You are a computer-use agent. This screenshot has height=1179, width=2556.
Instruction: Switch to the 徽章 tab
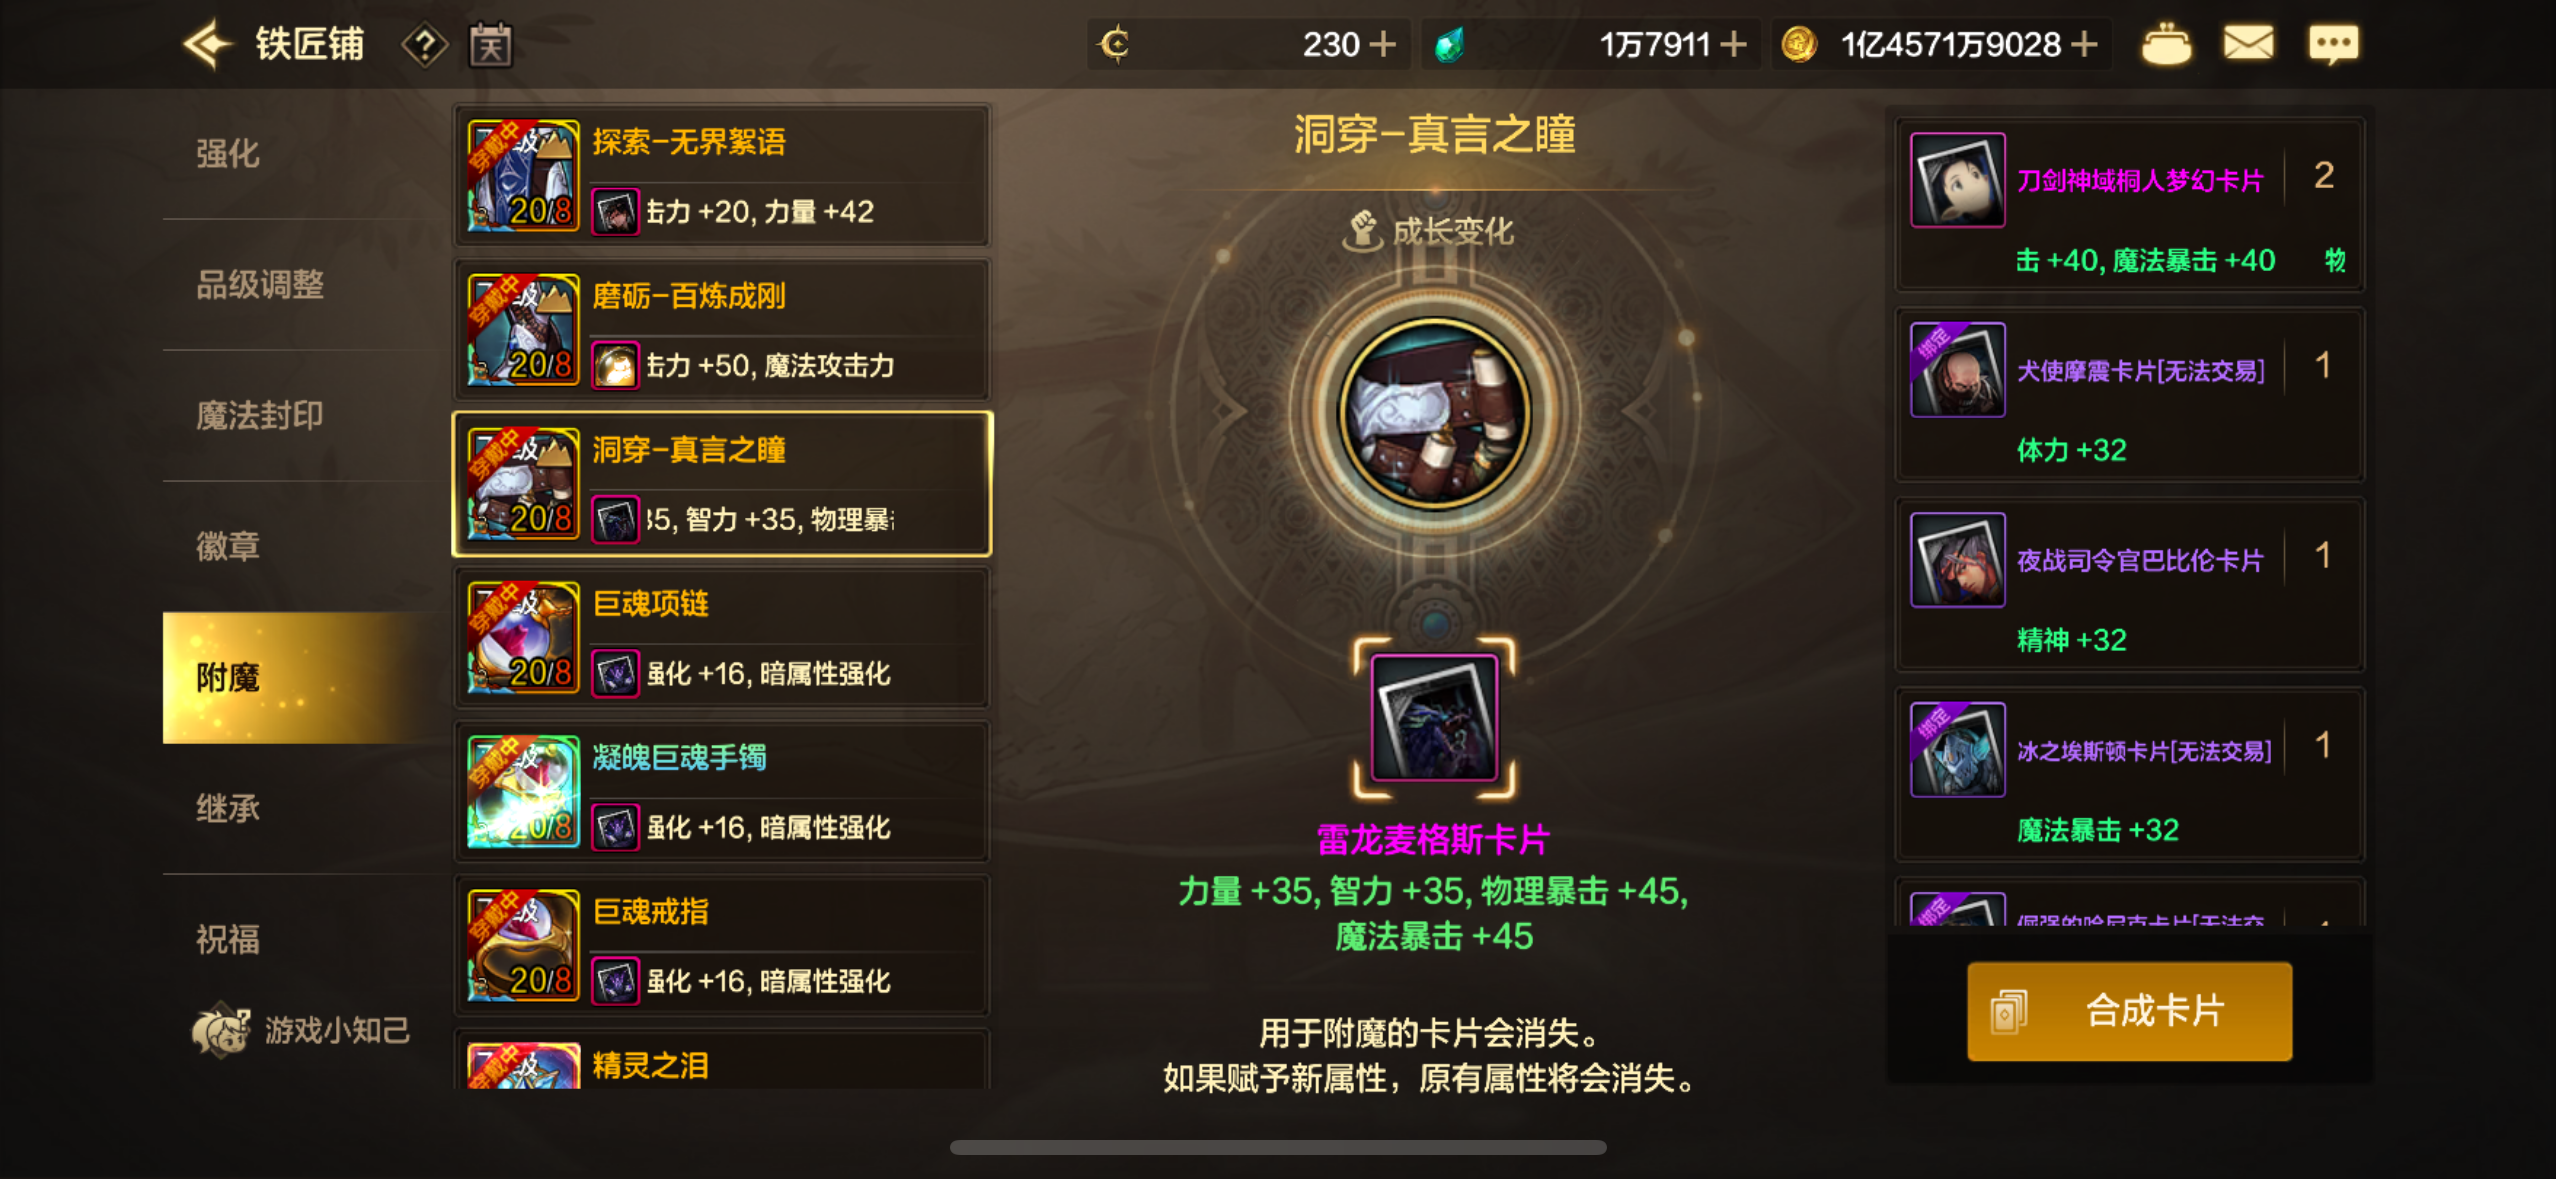click(x=228, y=546)
